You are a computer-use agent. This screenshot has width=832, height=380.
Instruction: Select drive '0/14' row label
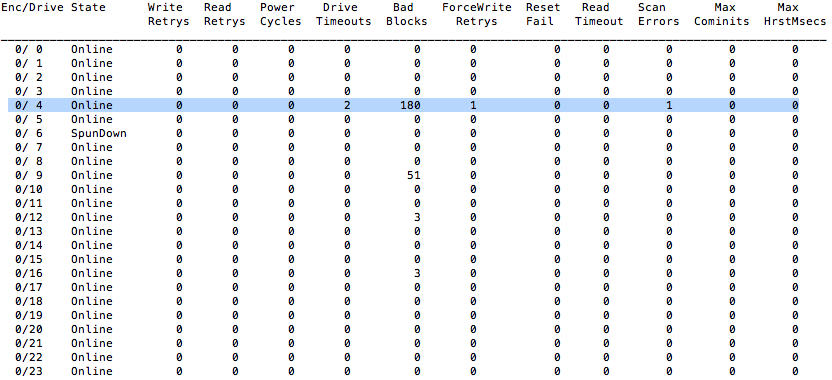click(x=29, y=245)
